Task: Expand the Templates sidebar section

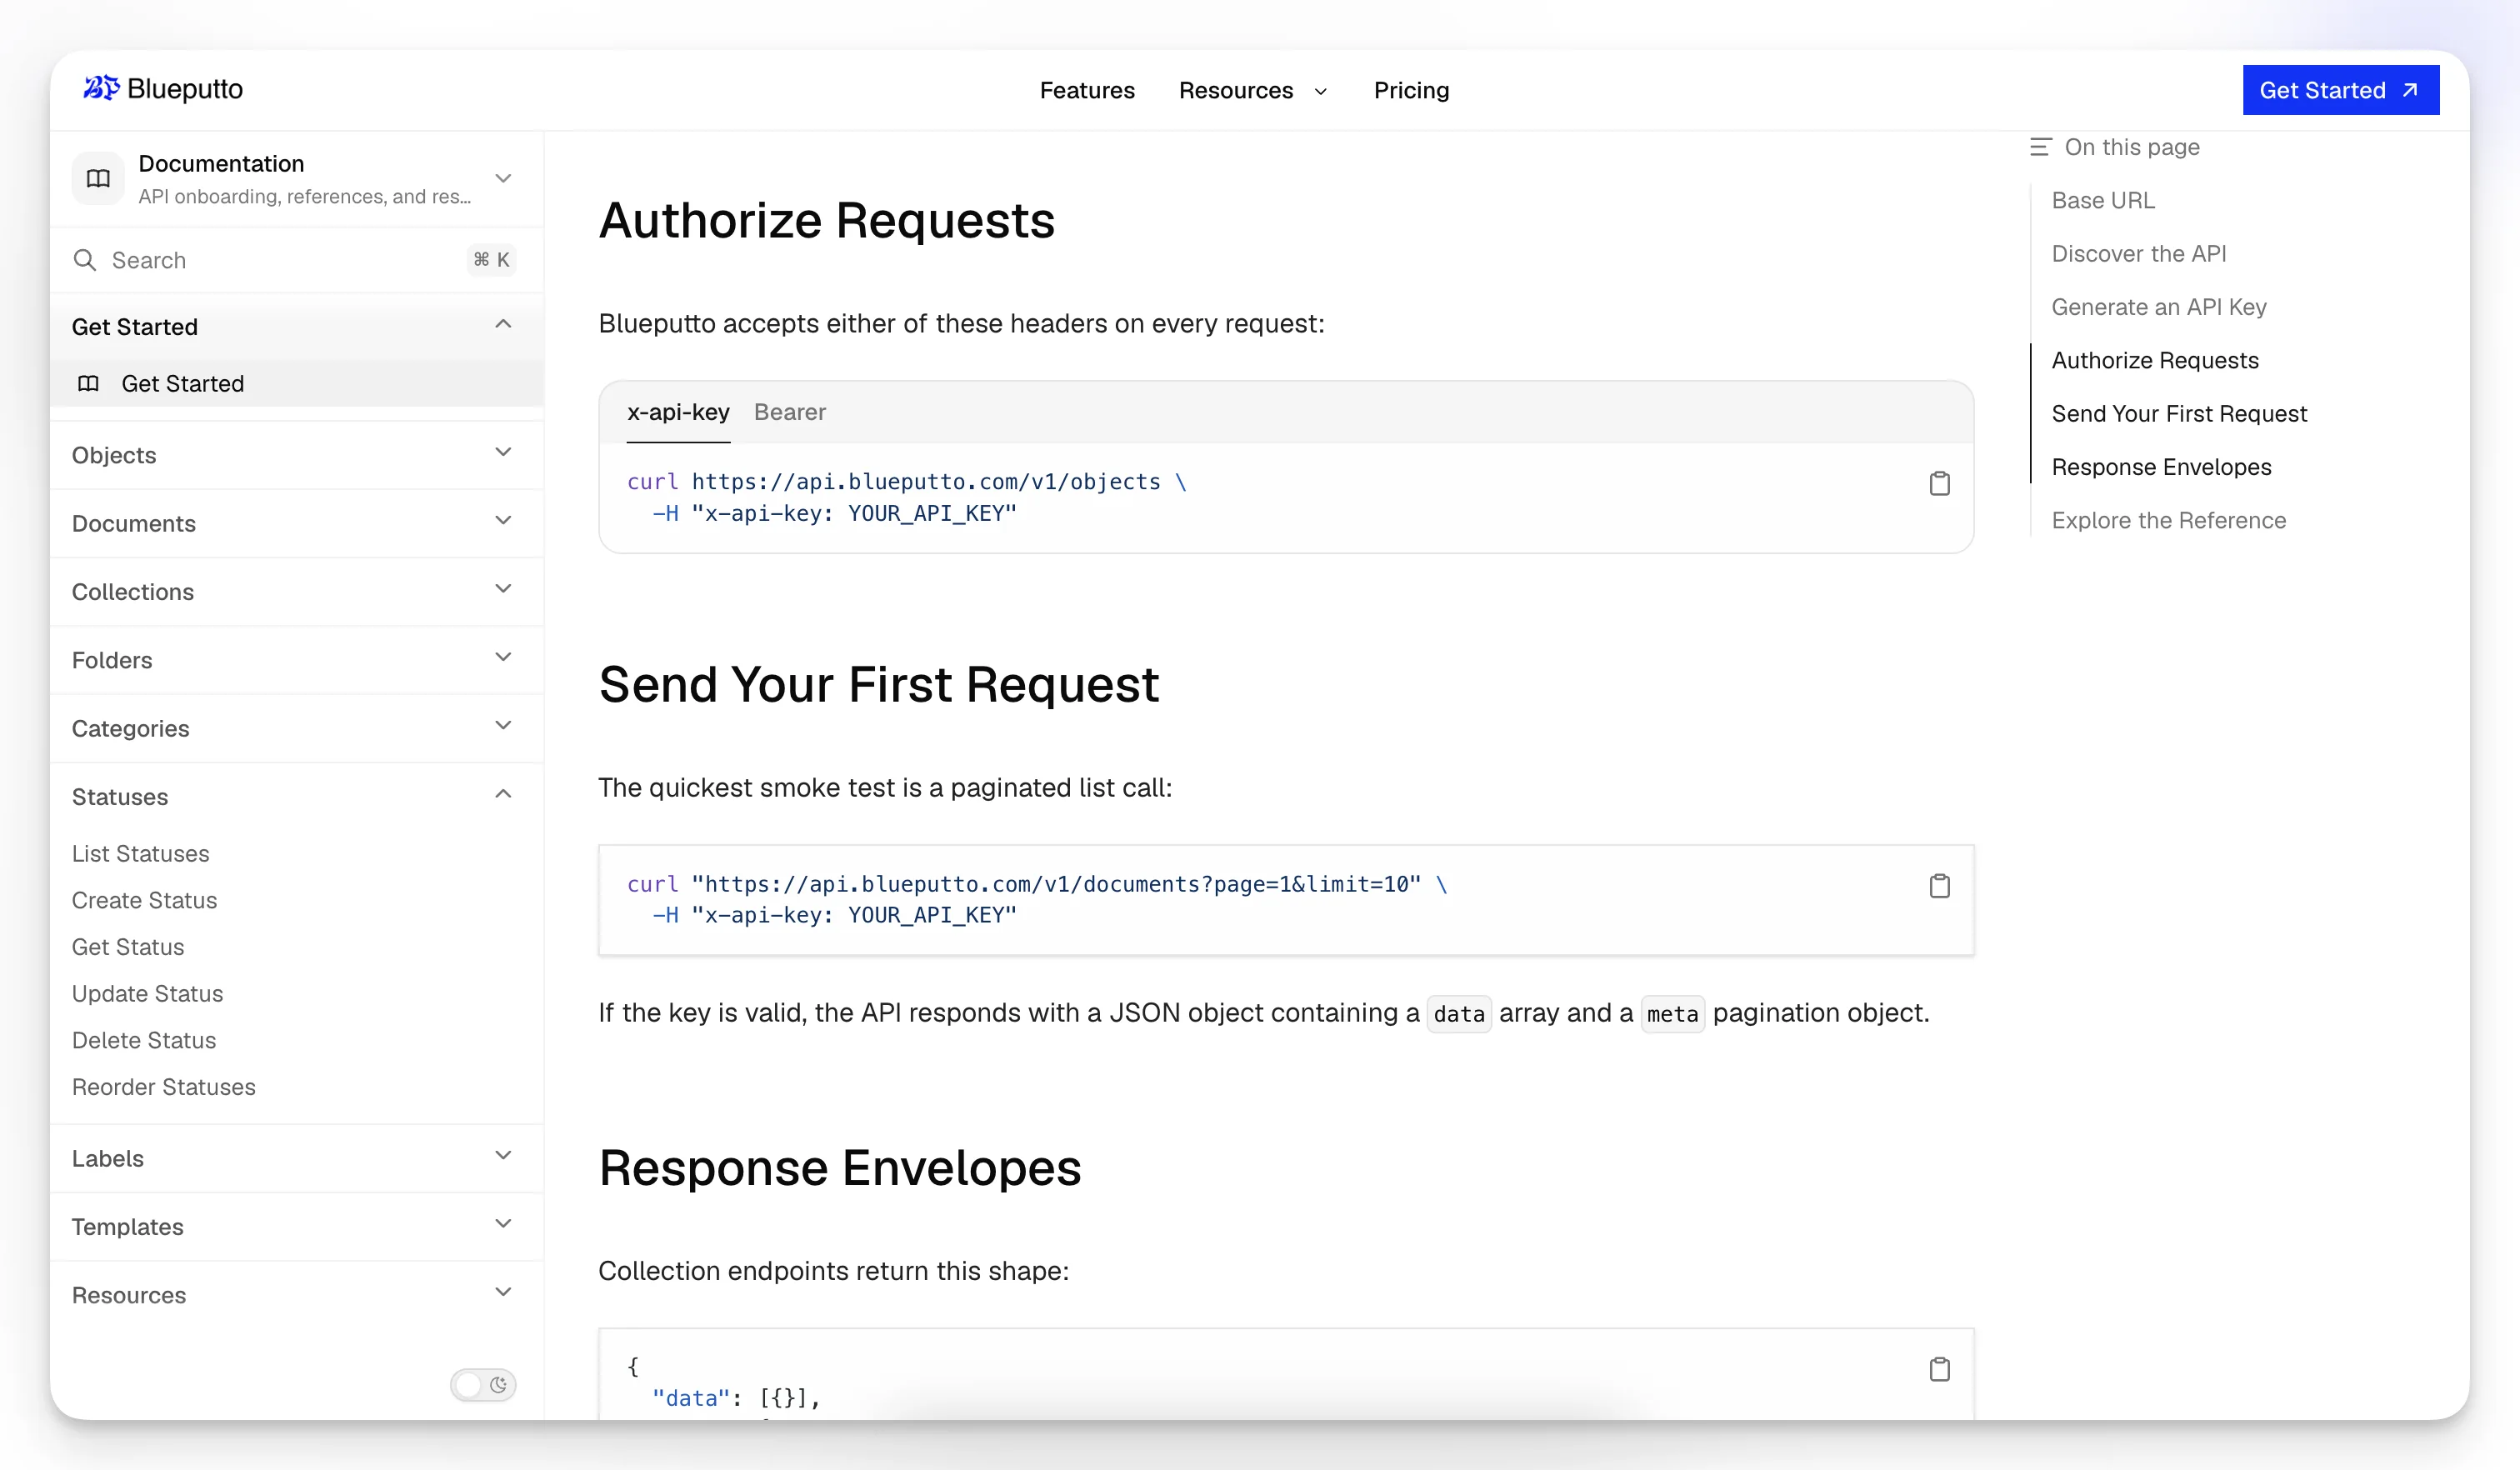Action: click(x=296, y=1226)
